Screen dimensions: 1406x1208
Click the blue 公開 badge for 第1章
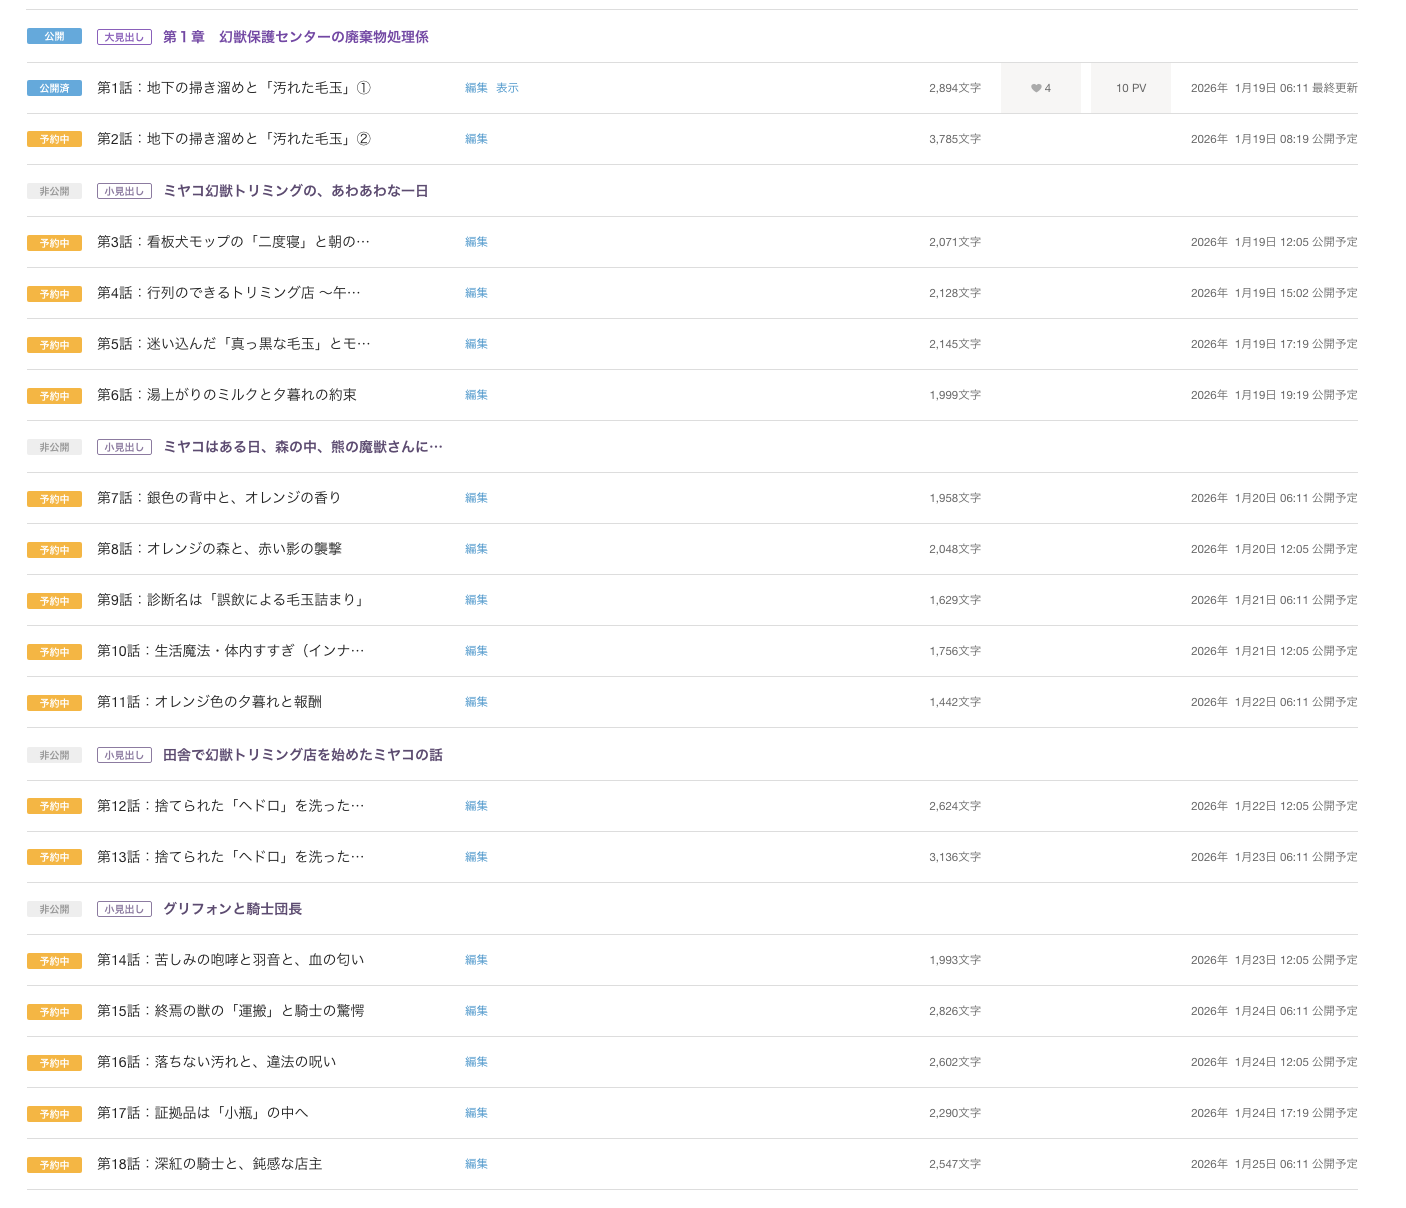pyautogui.click(x=54, y=36)
